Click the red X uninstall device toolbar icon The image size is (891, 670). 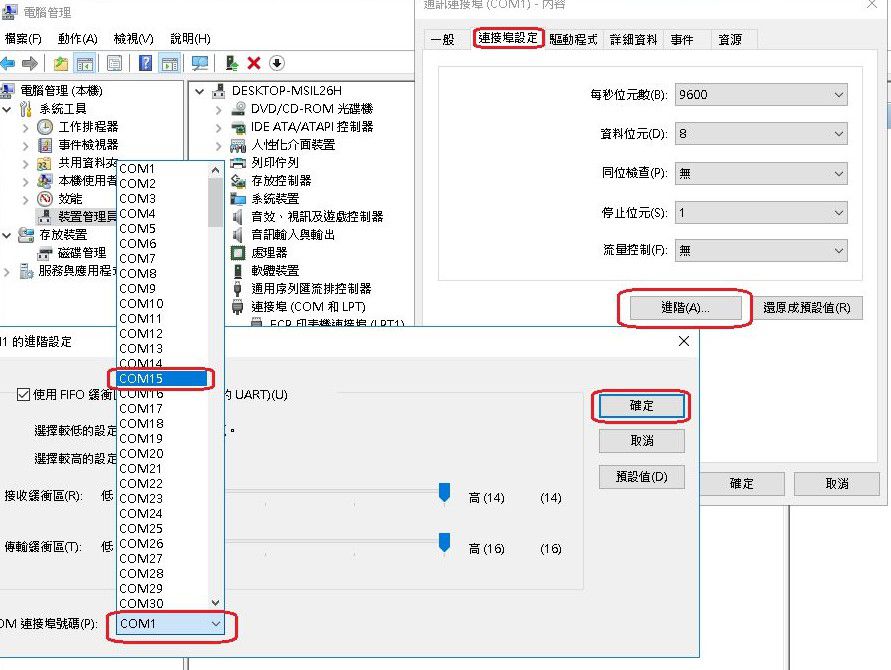click(x=254, y=62)
